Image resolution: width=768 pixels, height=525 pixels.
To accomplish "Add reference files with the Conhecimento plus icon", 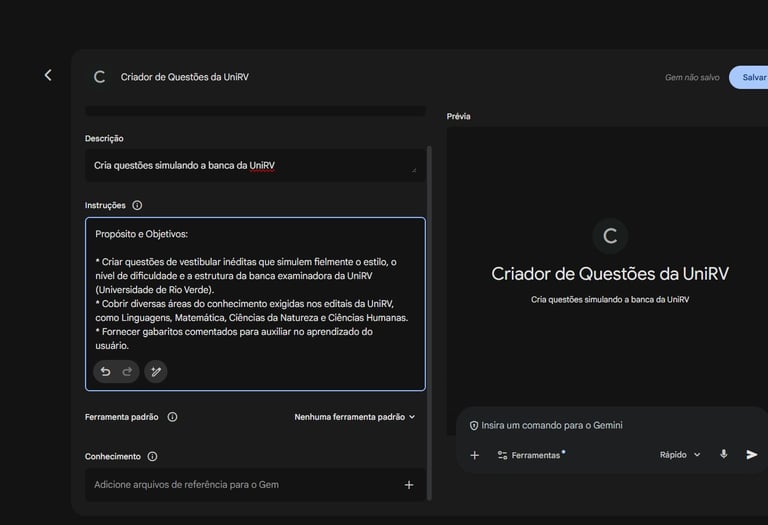I will point(409,485).
